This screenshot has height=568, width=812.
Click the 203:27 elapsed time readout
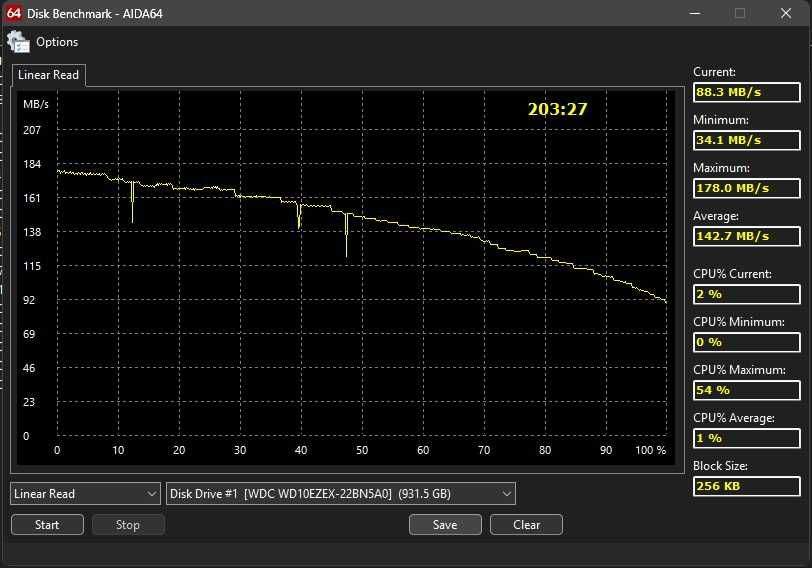[557, 109]
